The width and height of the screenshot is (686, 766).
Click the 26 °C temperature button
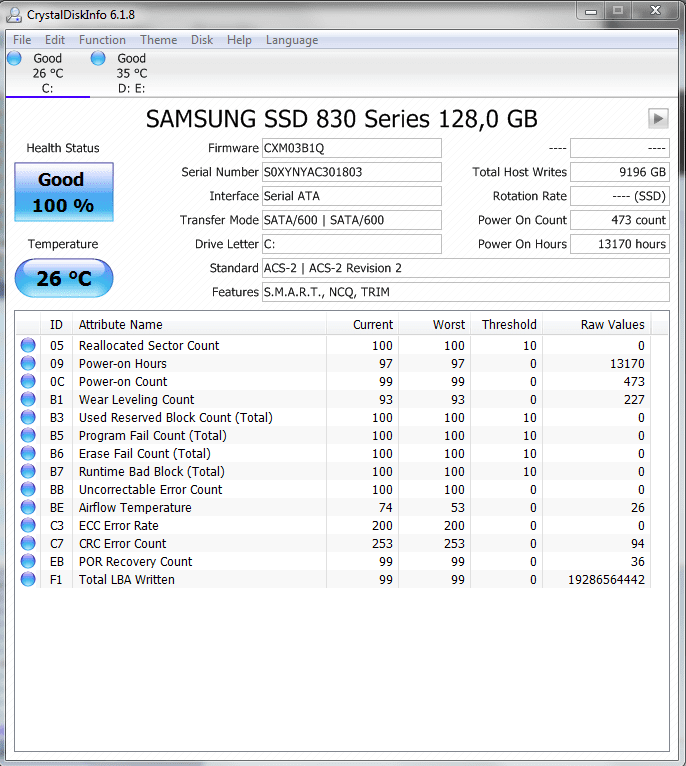point(64,278)
